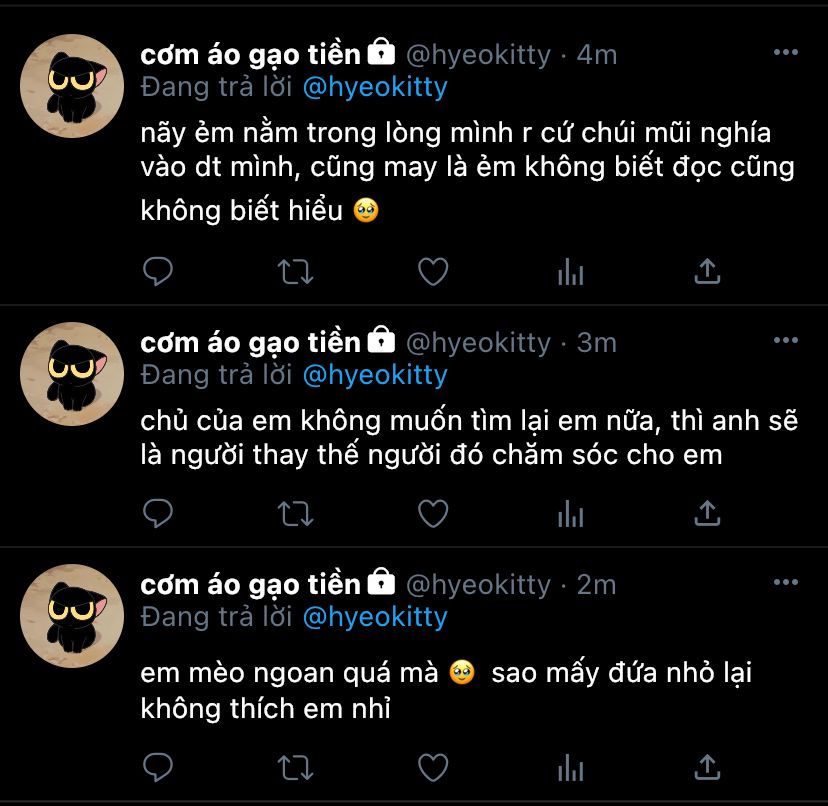Open more options on the 3m tweet
Image resolution: width=828 pixels, height=806 pixels.
point(786,341)
